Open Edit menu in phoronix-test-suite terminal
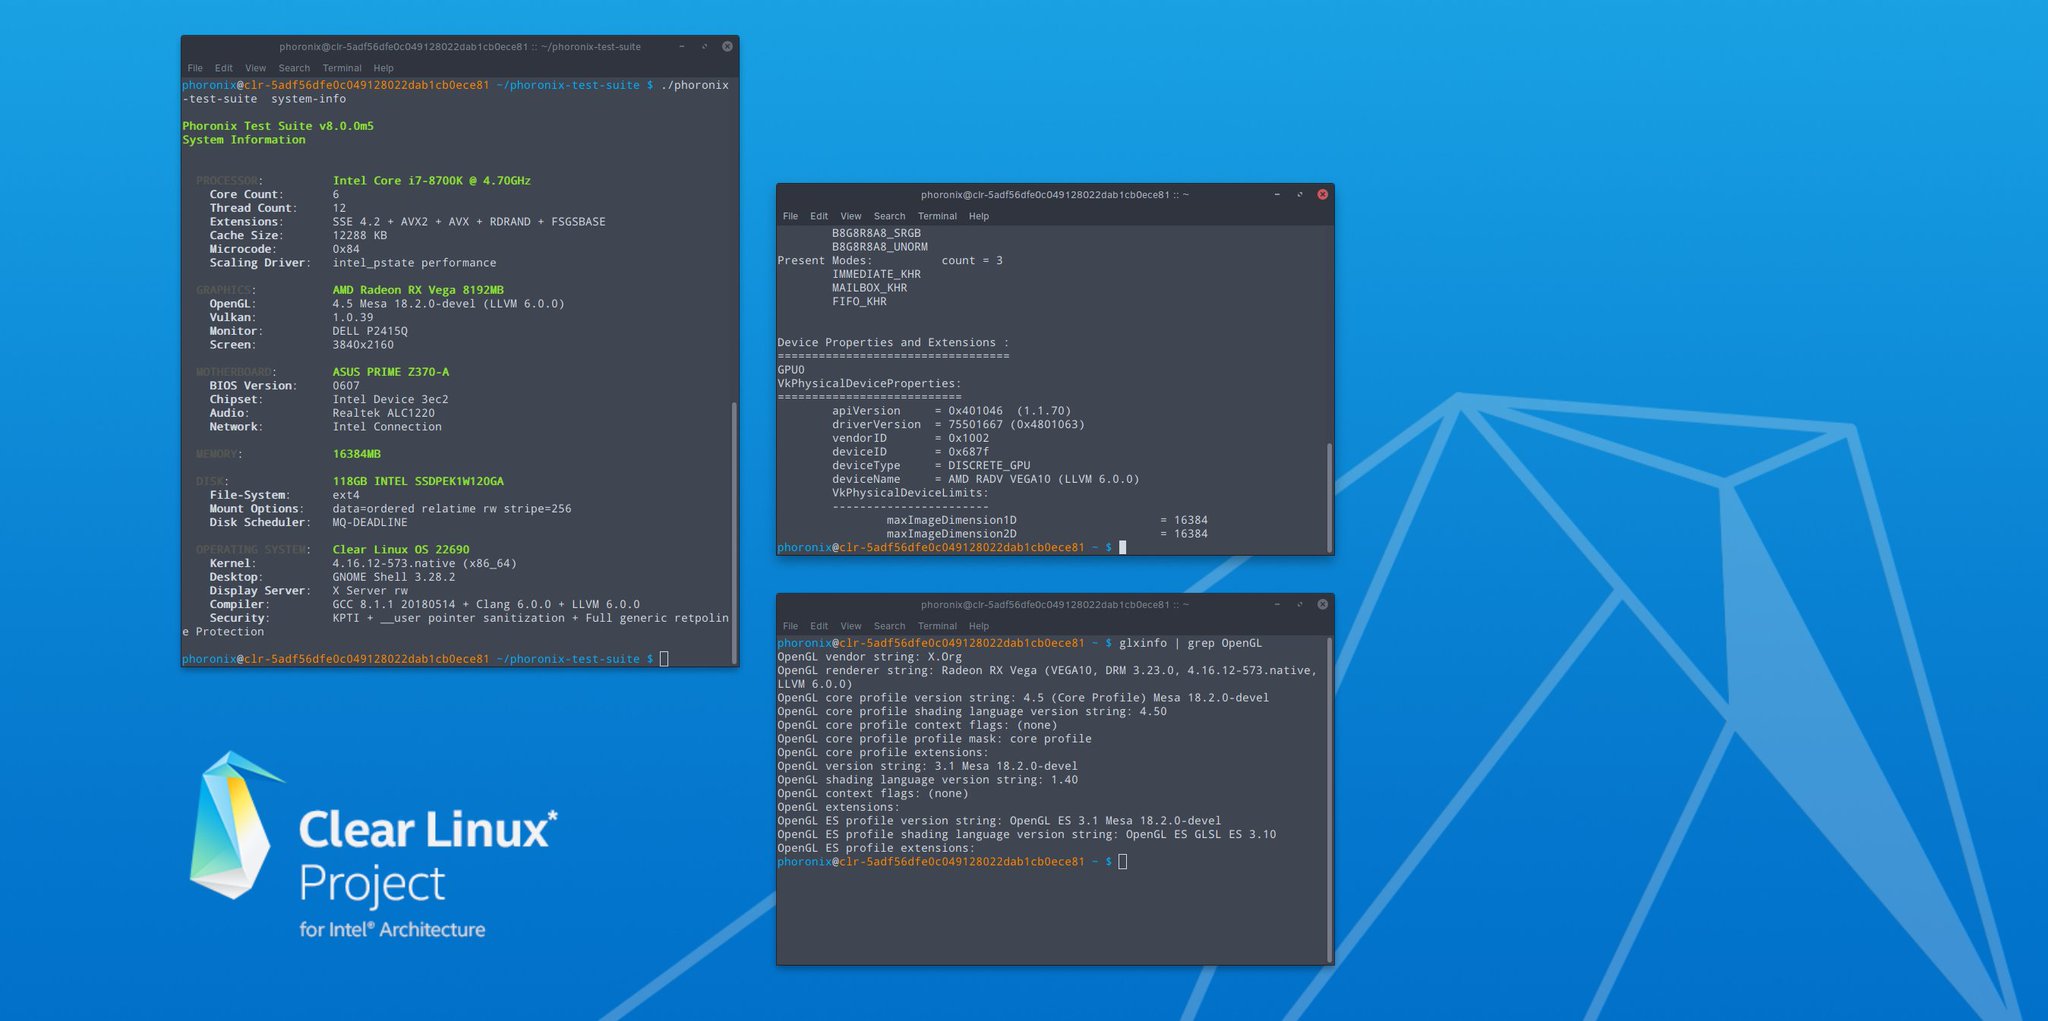Image resolution: width=2048 pixels, height=1021 pixels. point(224,68)
